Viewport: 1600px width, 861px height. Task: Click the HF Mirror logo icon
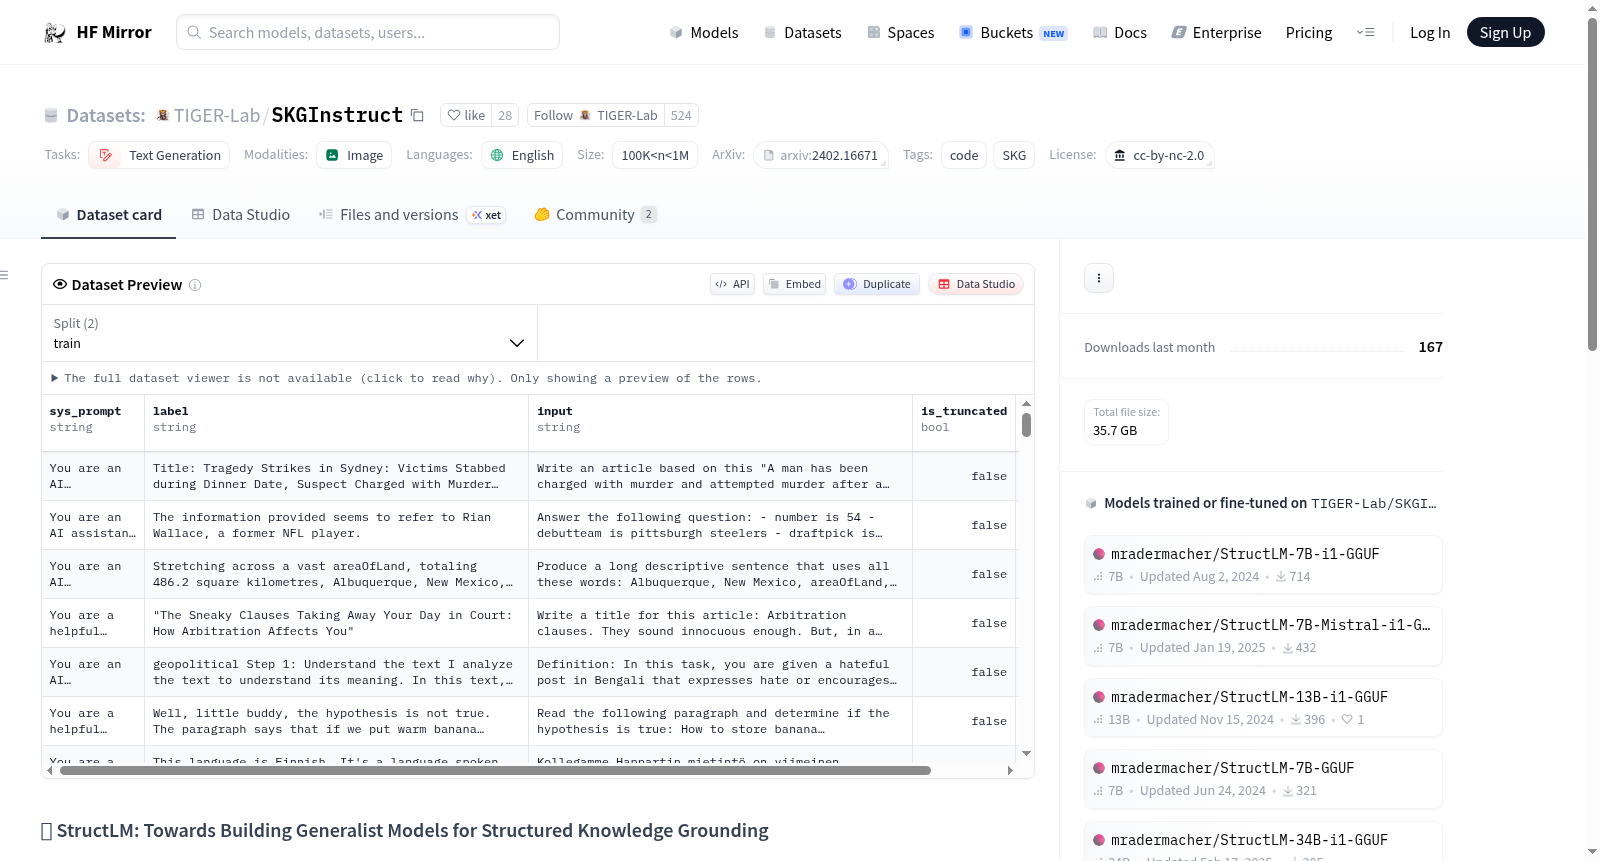click(x=55, y=33)
